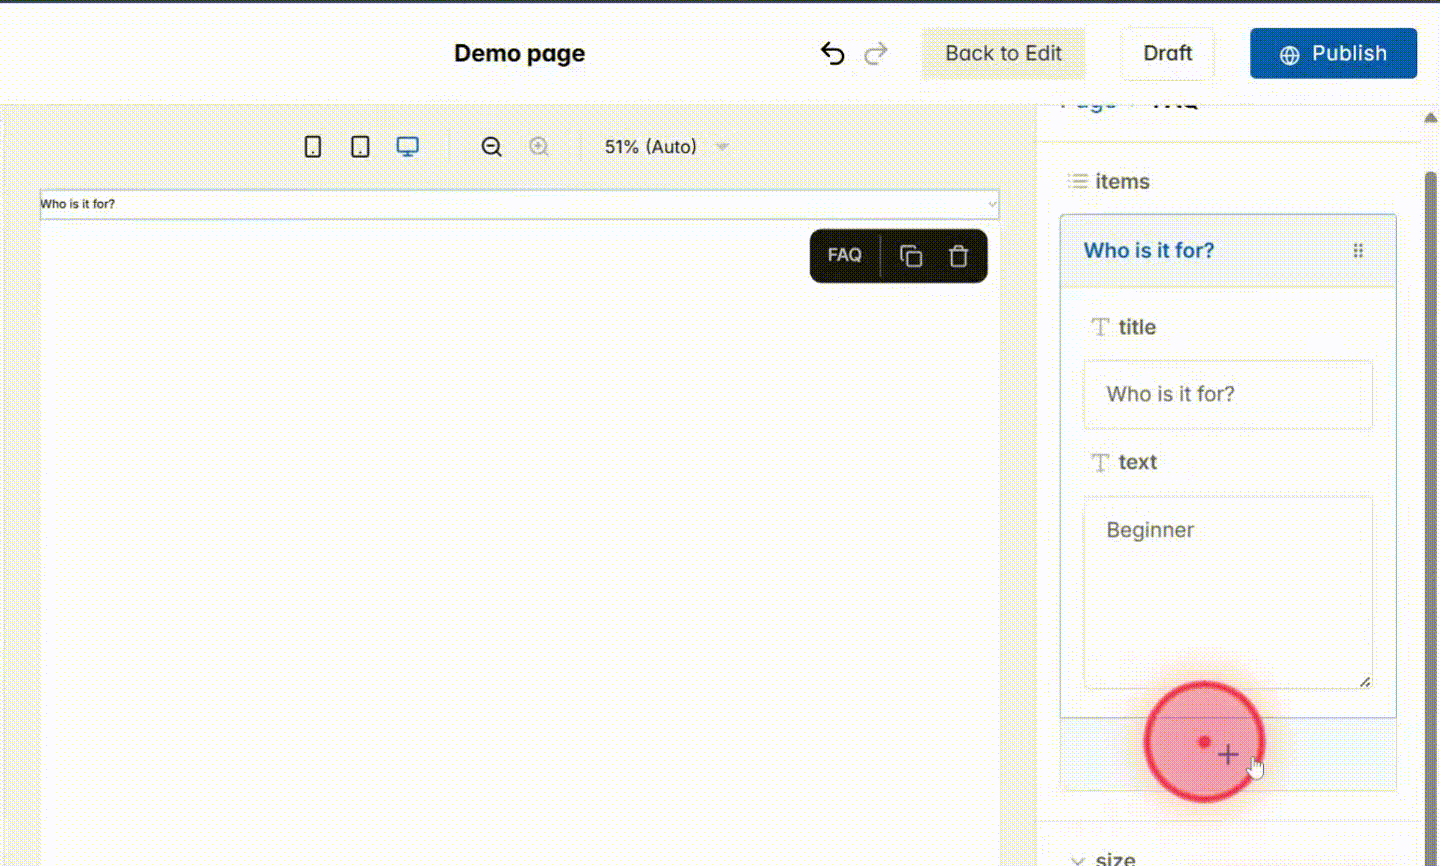This screenshot has width=1440, height=866.
Task: Click Back to Edit
Action: [x=1003, y=53]
